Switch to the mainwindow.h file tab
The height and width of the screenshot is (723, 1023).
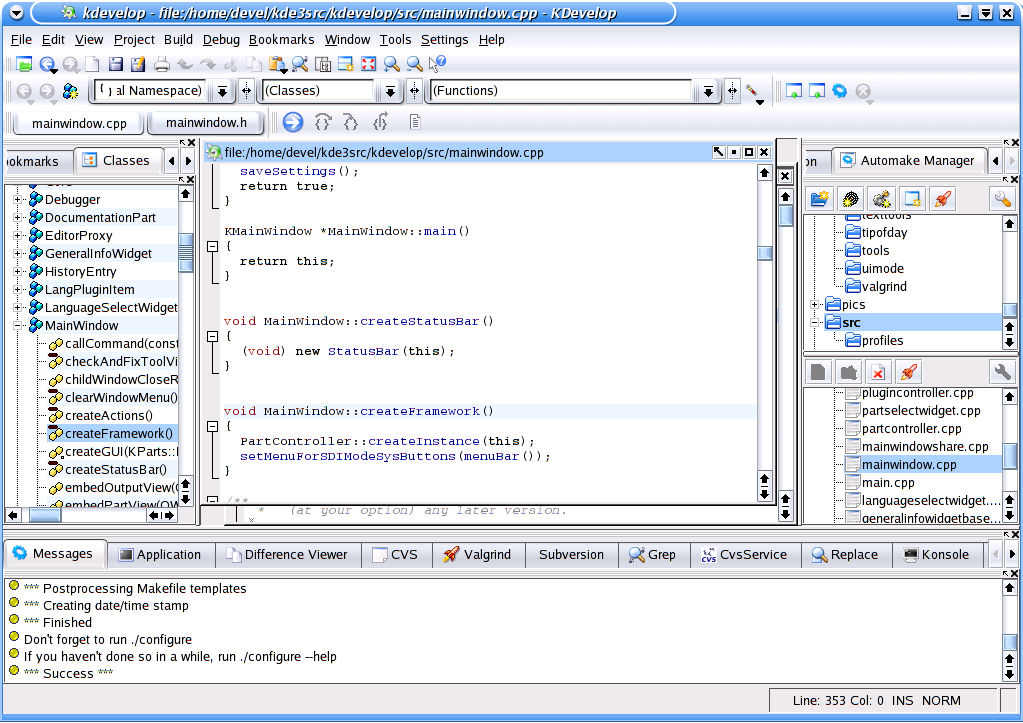tap(206, 123)
